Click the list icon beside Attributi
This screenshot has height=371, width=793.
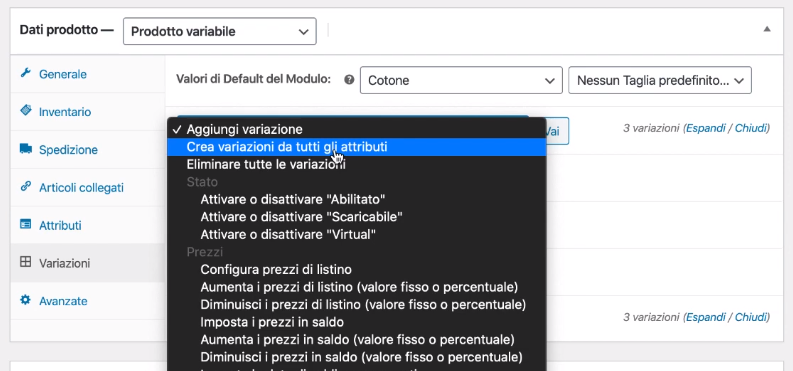tap(25, 224)
